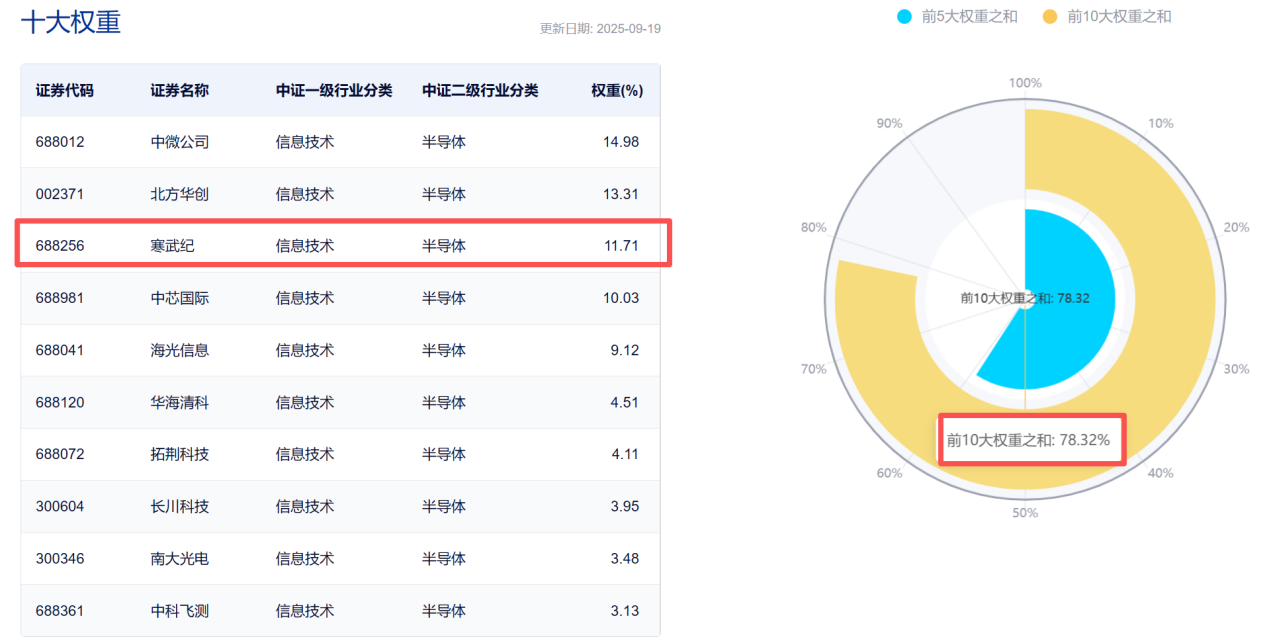Click the 十大权重 section title

pyautogui.click(x=71, y=22)
